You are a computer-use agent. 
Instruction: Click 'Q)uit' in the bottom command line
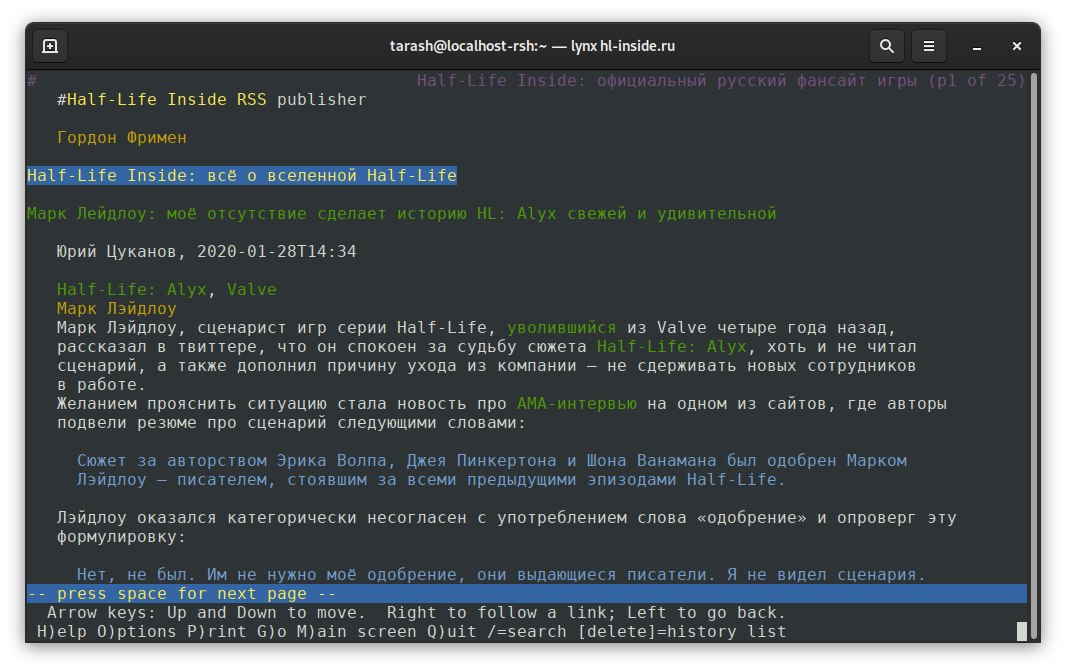pyautogui.click(x=451, y=632)
